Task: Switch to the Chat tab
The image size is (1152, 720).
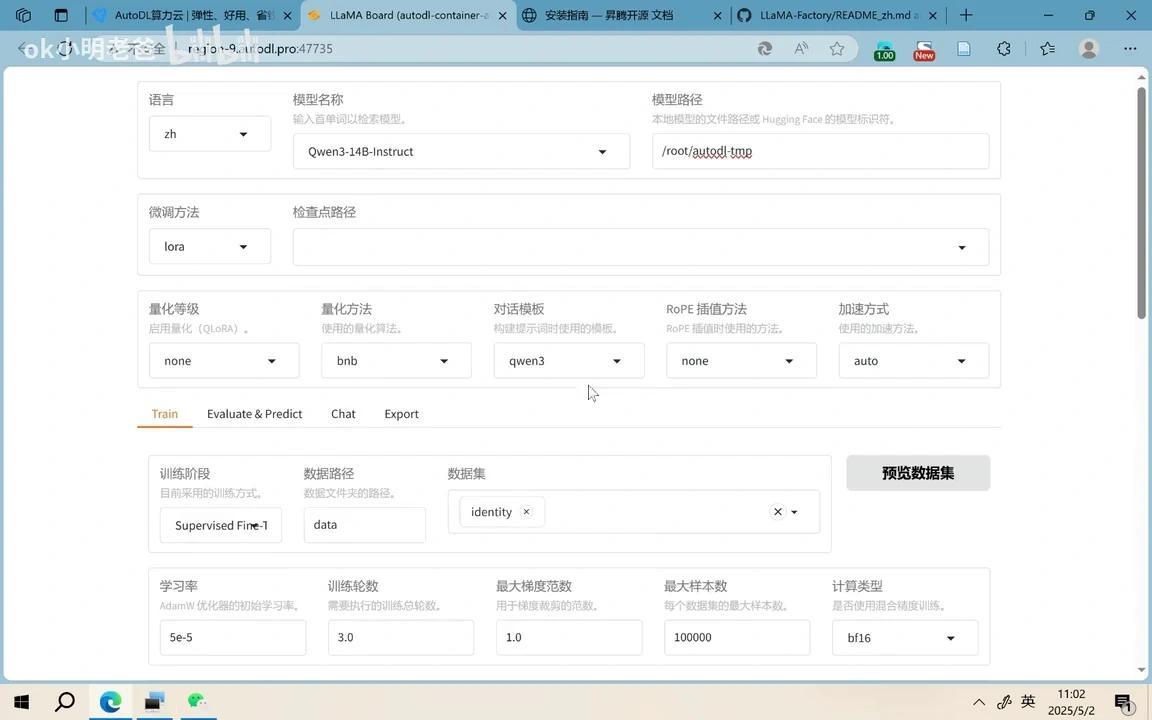Action: pos(342,414)
